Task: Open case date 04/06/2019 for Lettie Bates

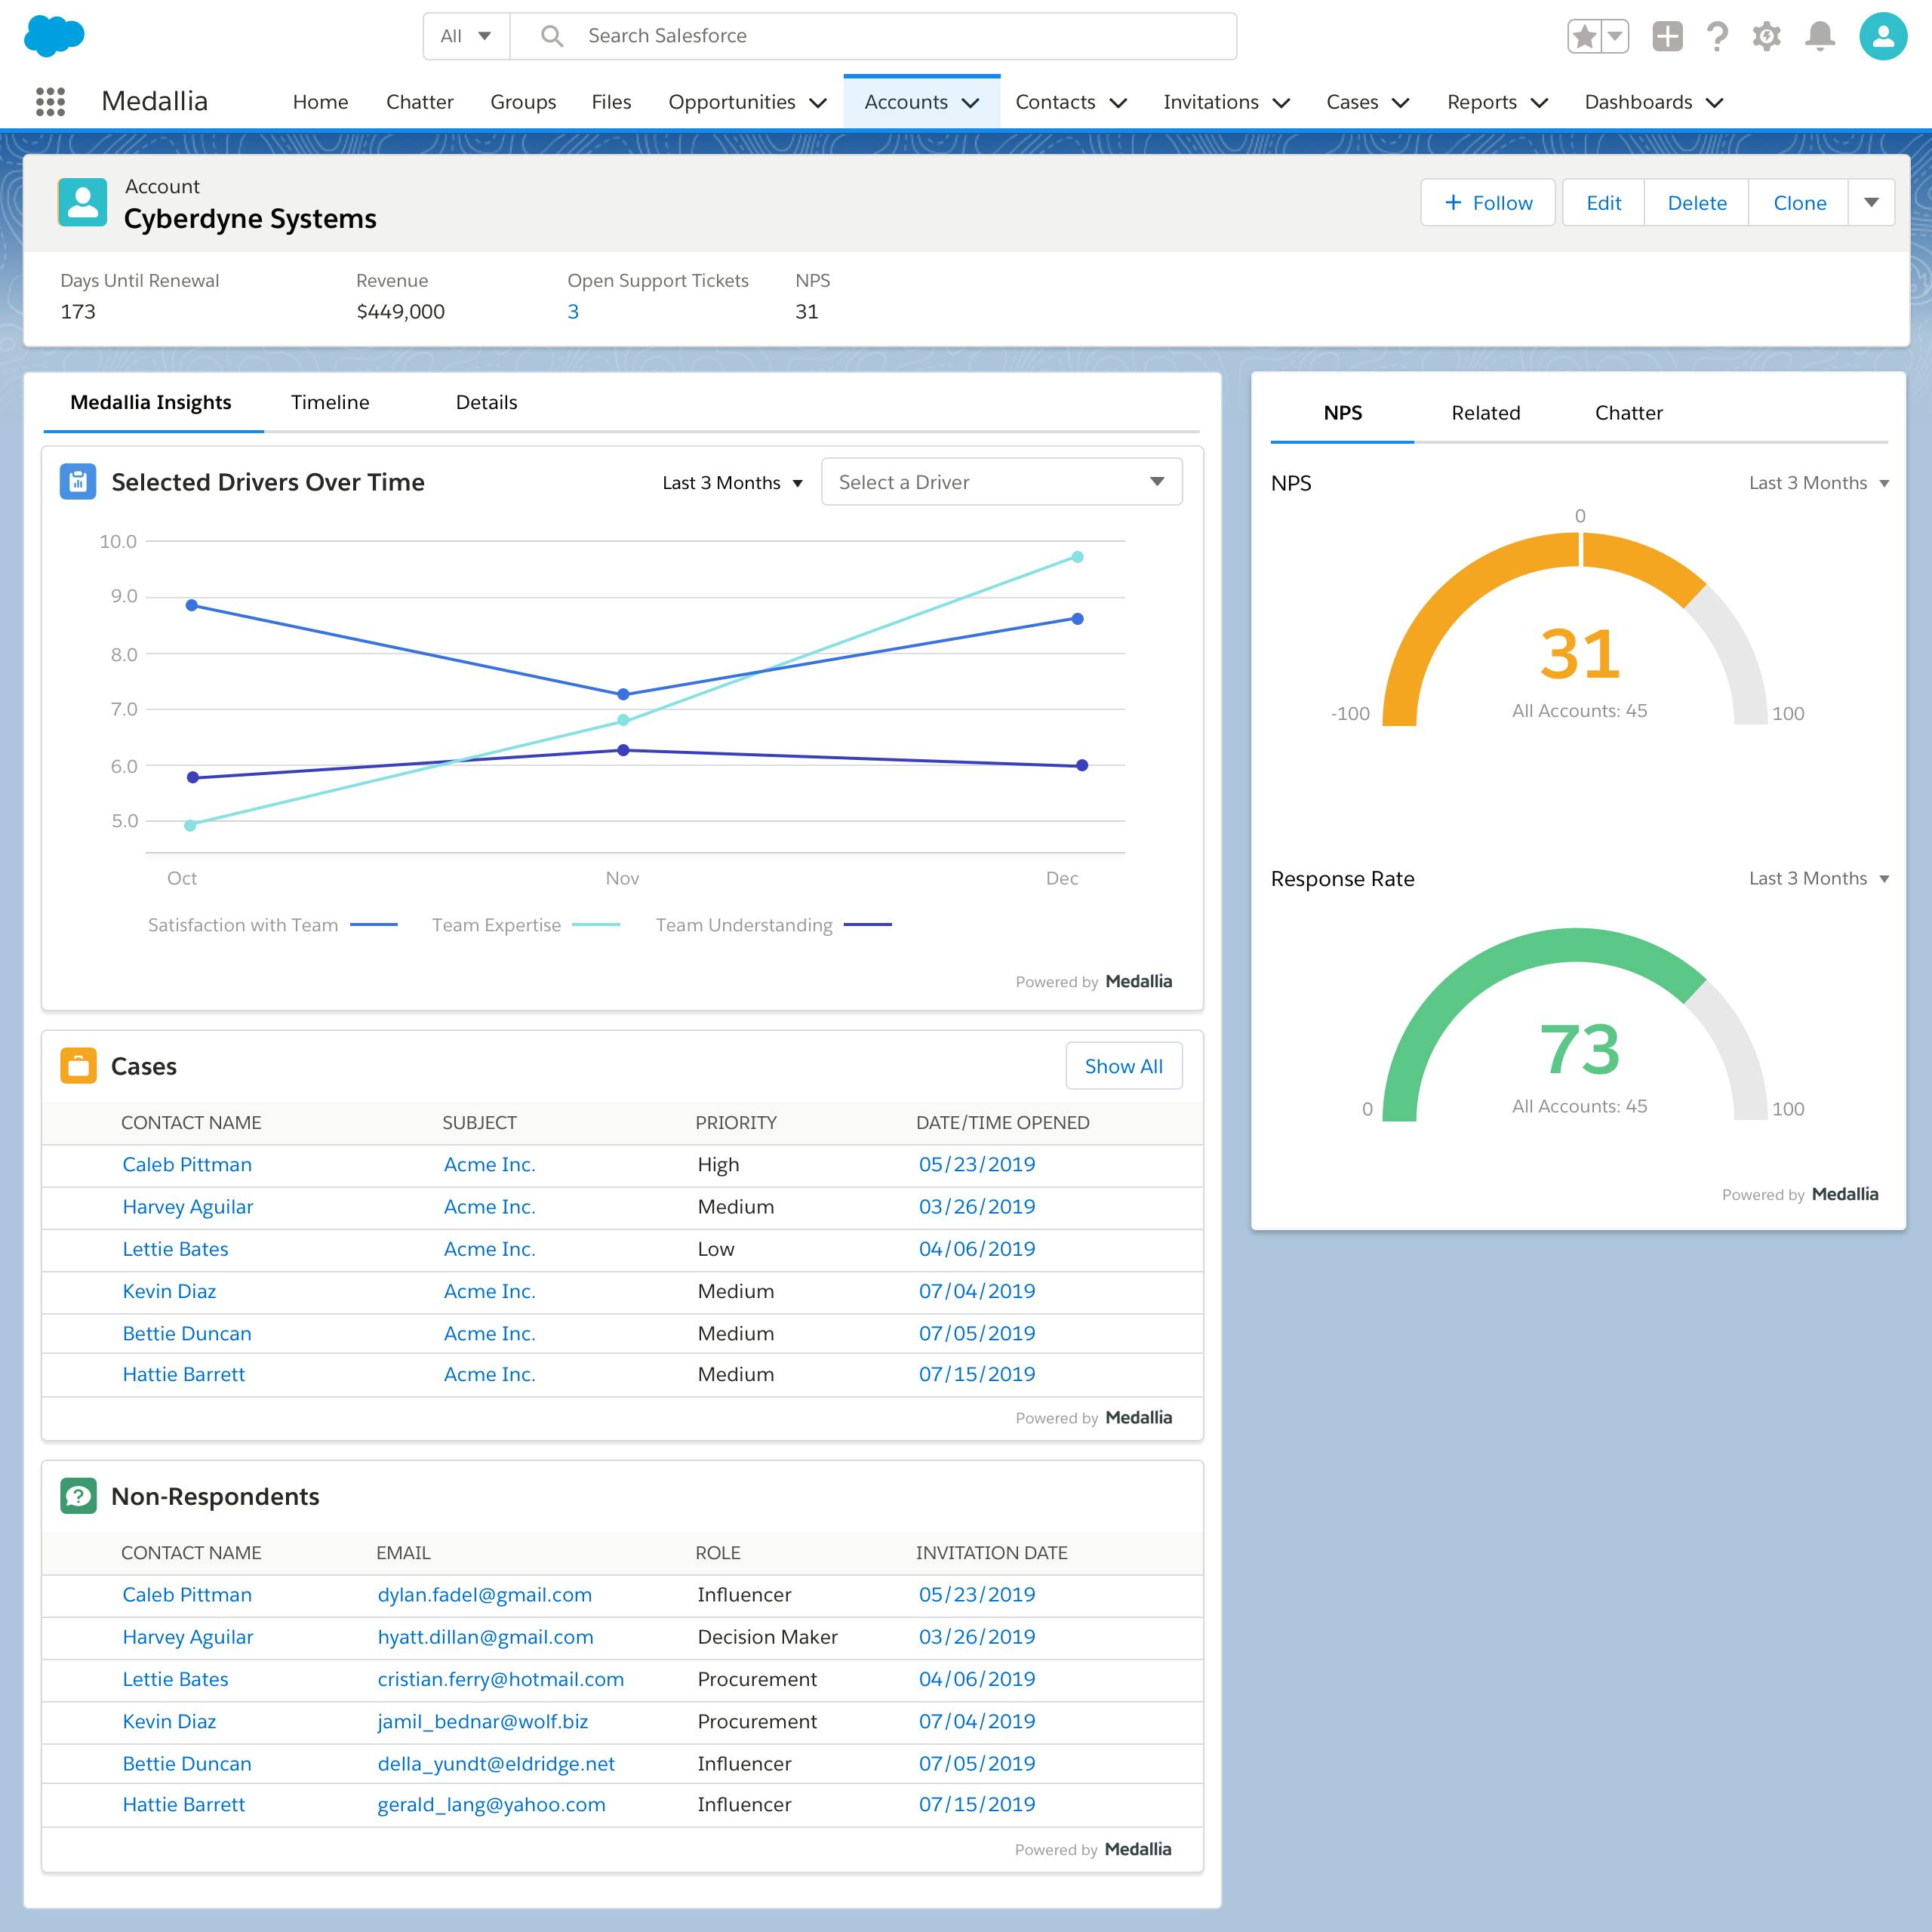Action: click(x=976, y=1249)
